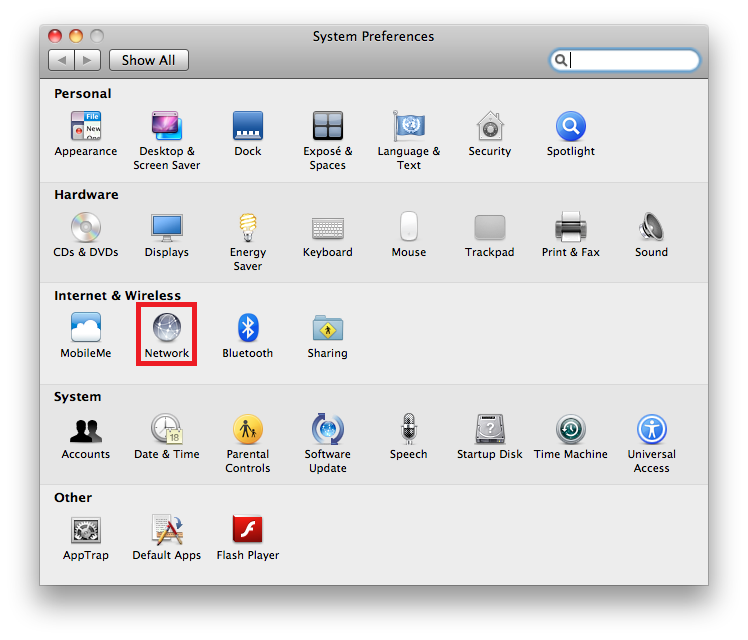Open the Time Machine preference pane
Viewport: 748px width, 640px height.
pos(570,430)
